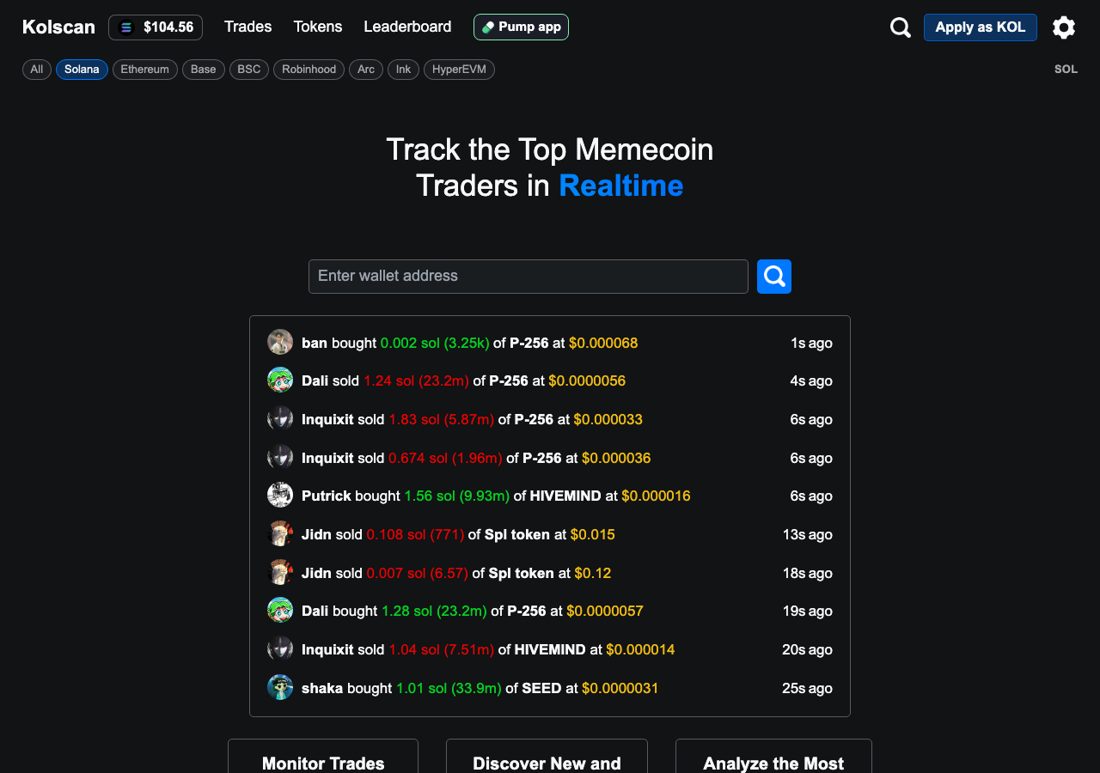1100x773 pixels.
Task: Click Spl token on the $0.015 row
Action: (x=517, y=535)
